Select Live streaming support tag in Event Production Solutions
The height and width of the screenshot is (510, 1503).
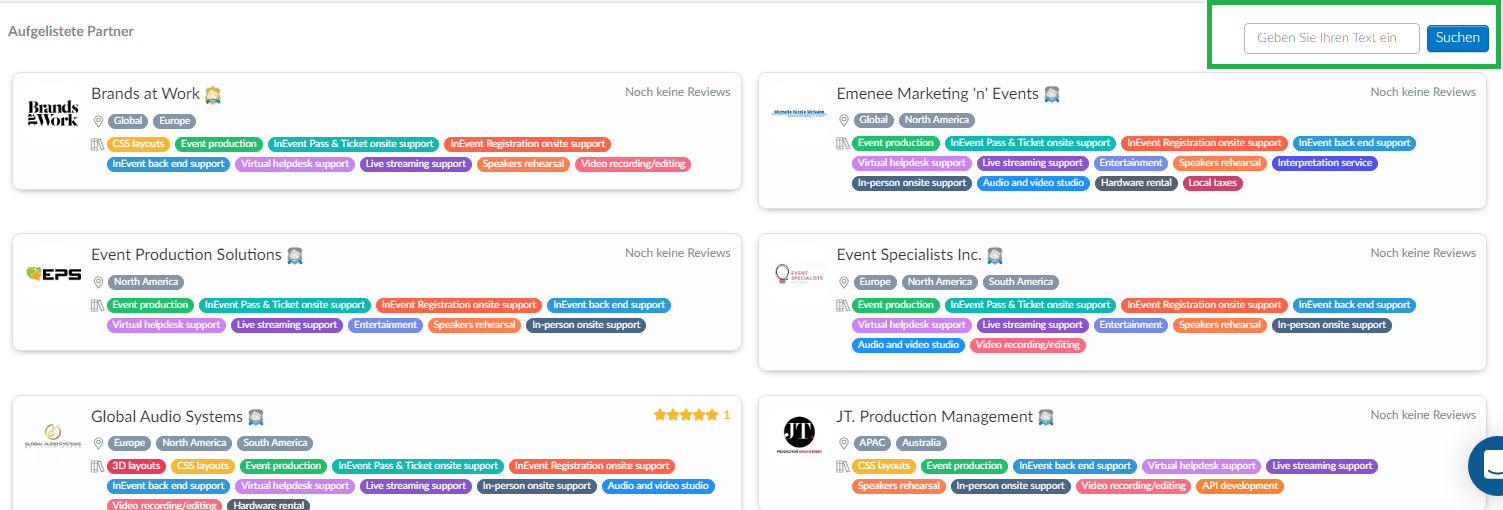click(286, 325)
